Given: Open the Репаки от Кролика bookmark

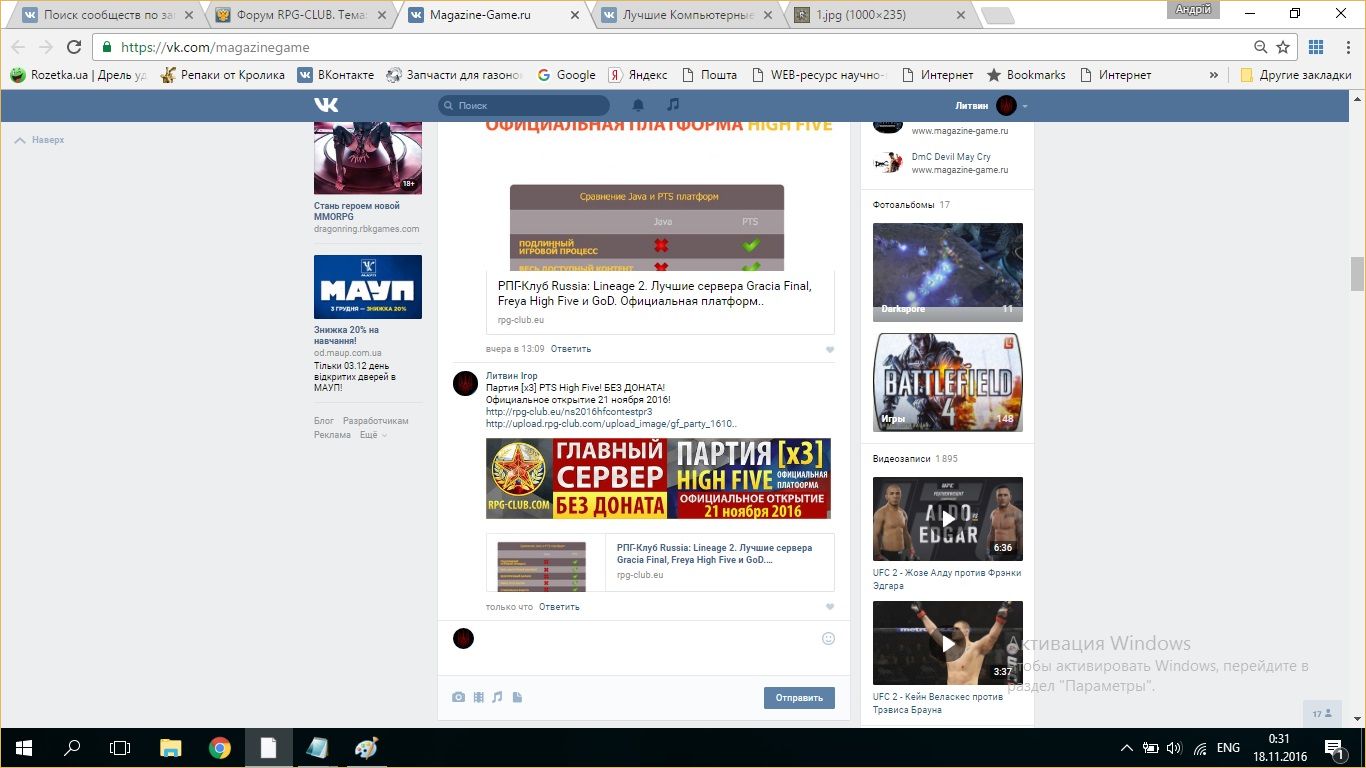Looking at the screenshot, I should click(224, 75).
